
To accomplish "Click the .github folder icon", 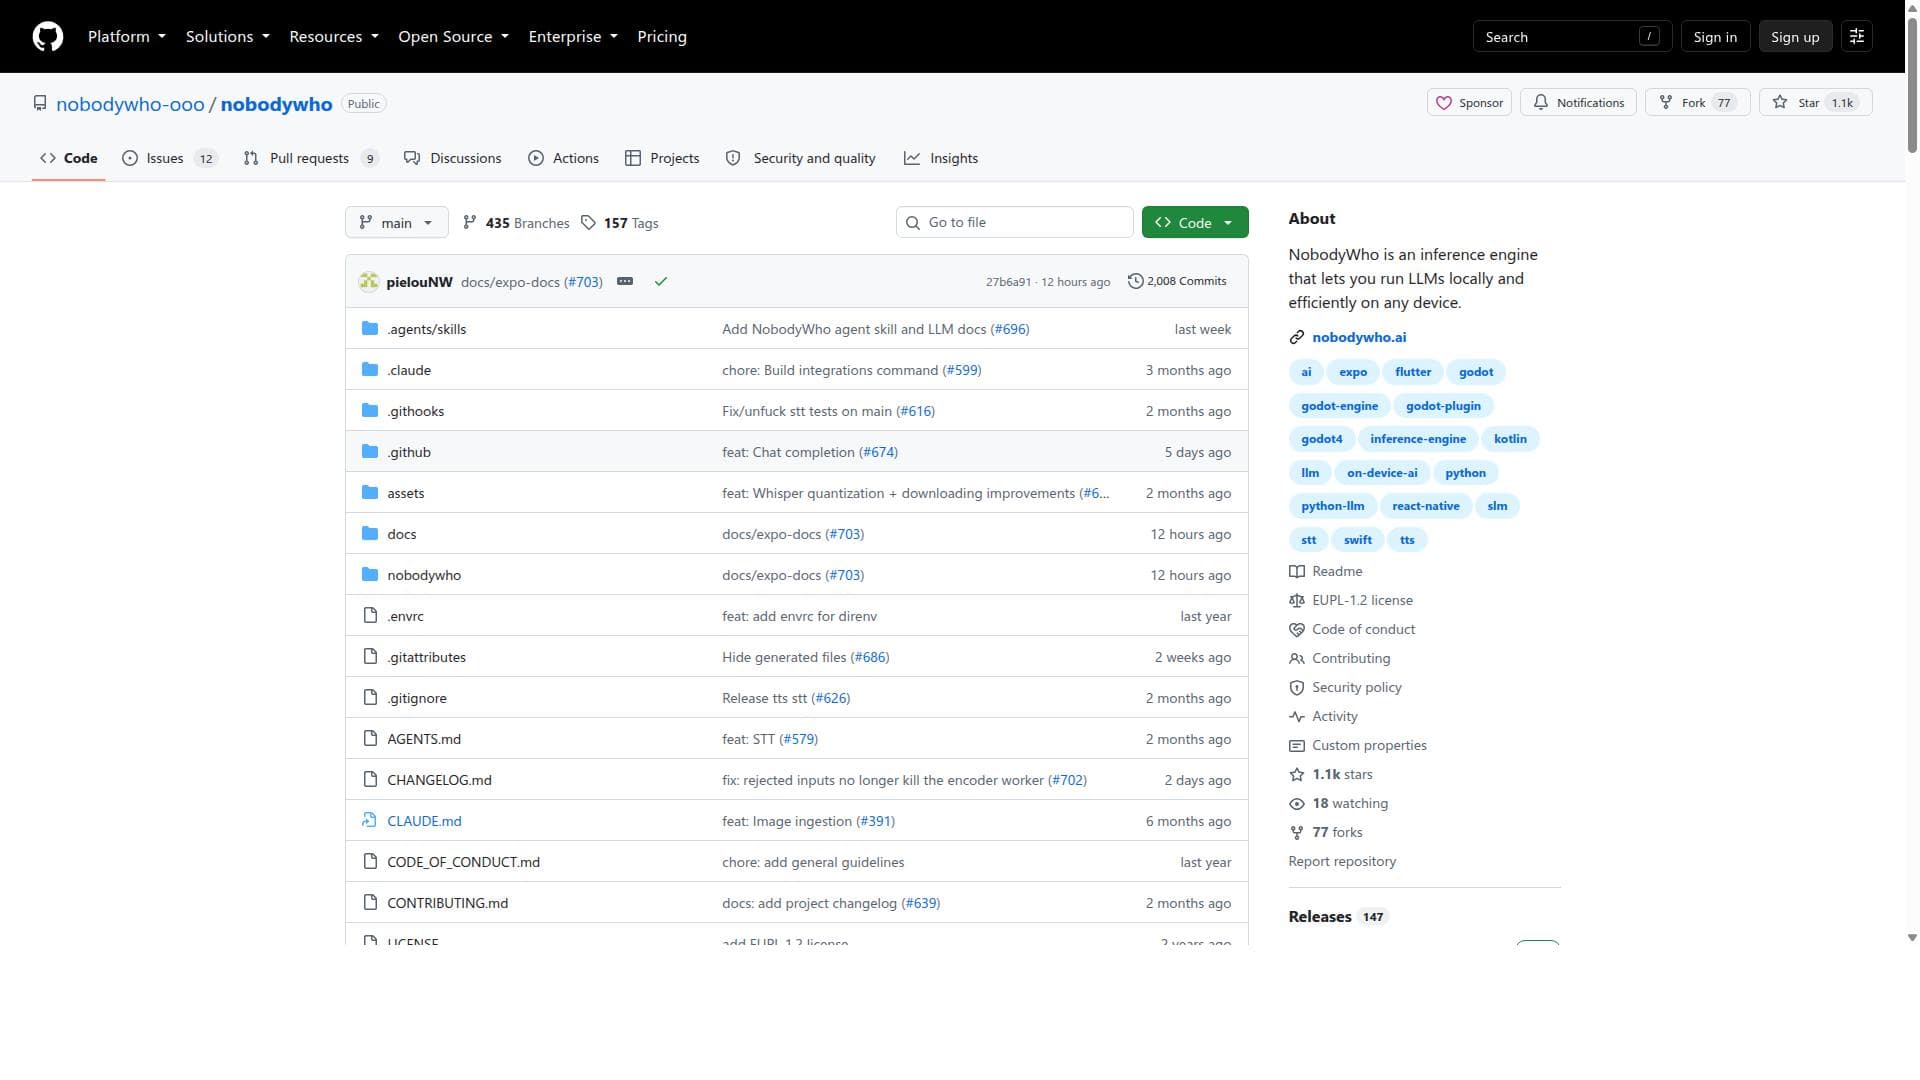I will click(370, 452).
